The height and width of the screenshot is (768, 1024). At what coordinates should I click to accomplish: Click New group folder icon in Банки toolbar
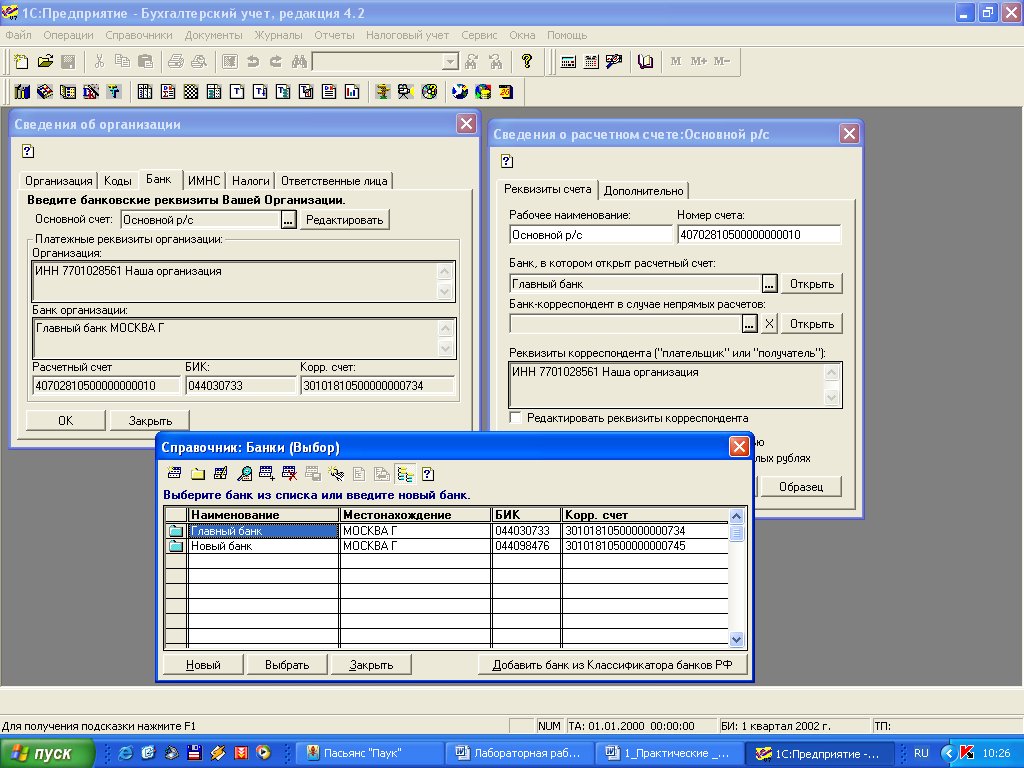[x=198, y=473]
